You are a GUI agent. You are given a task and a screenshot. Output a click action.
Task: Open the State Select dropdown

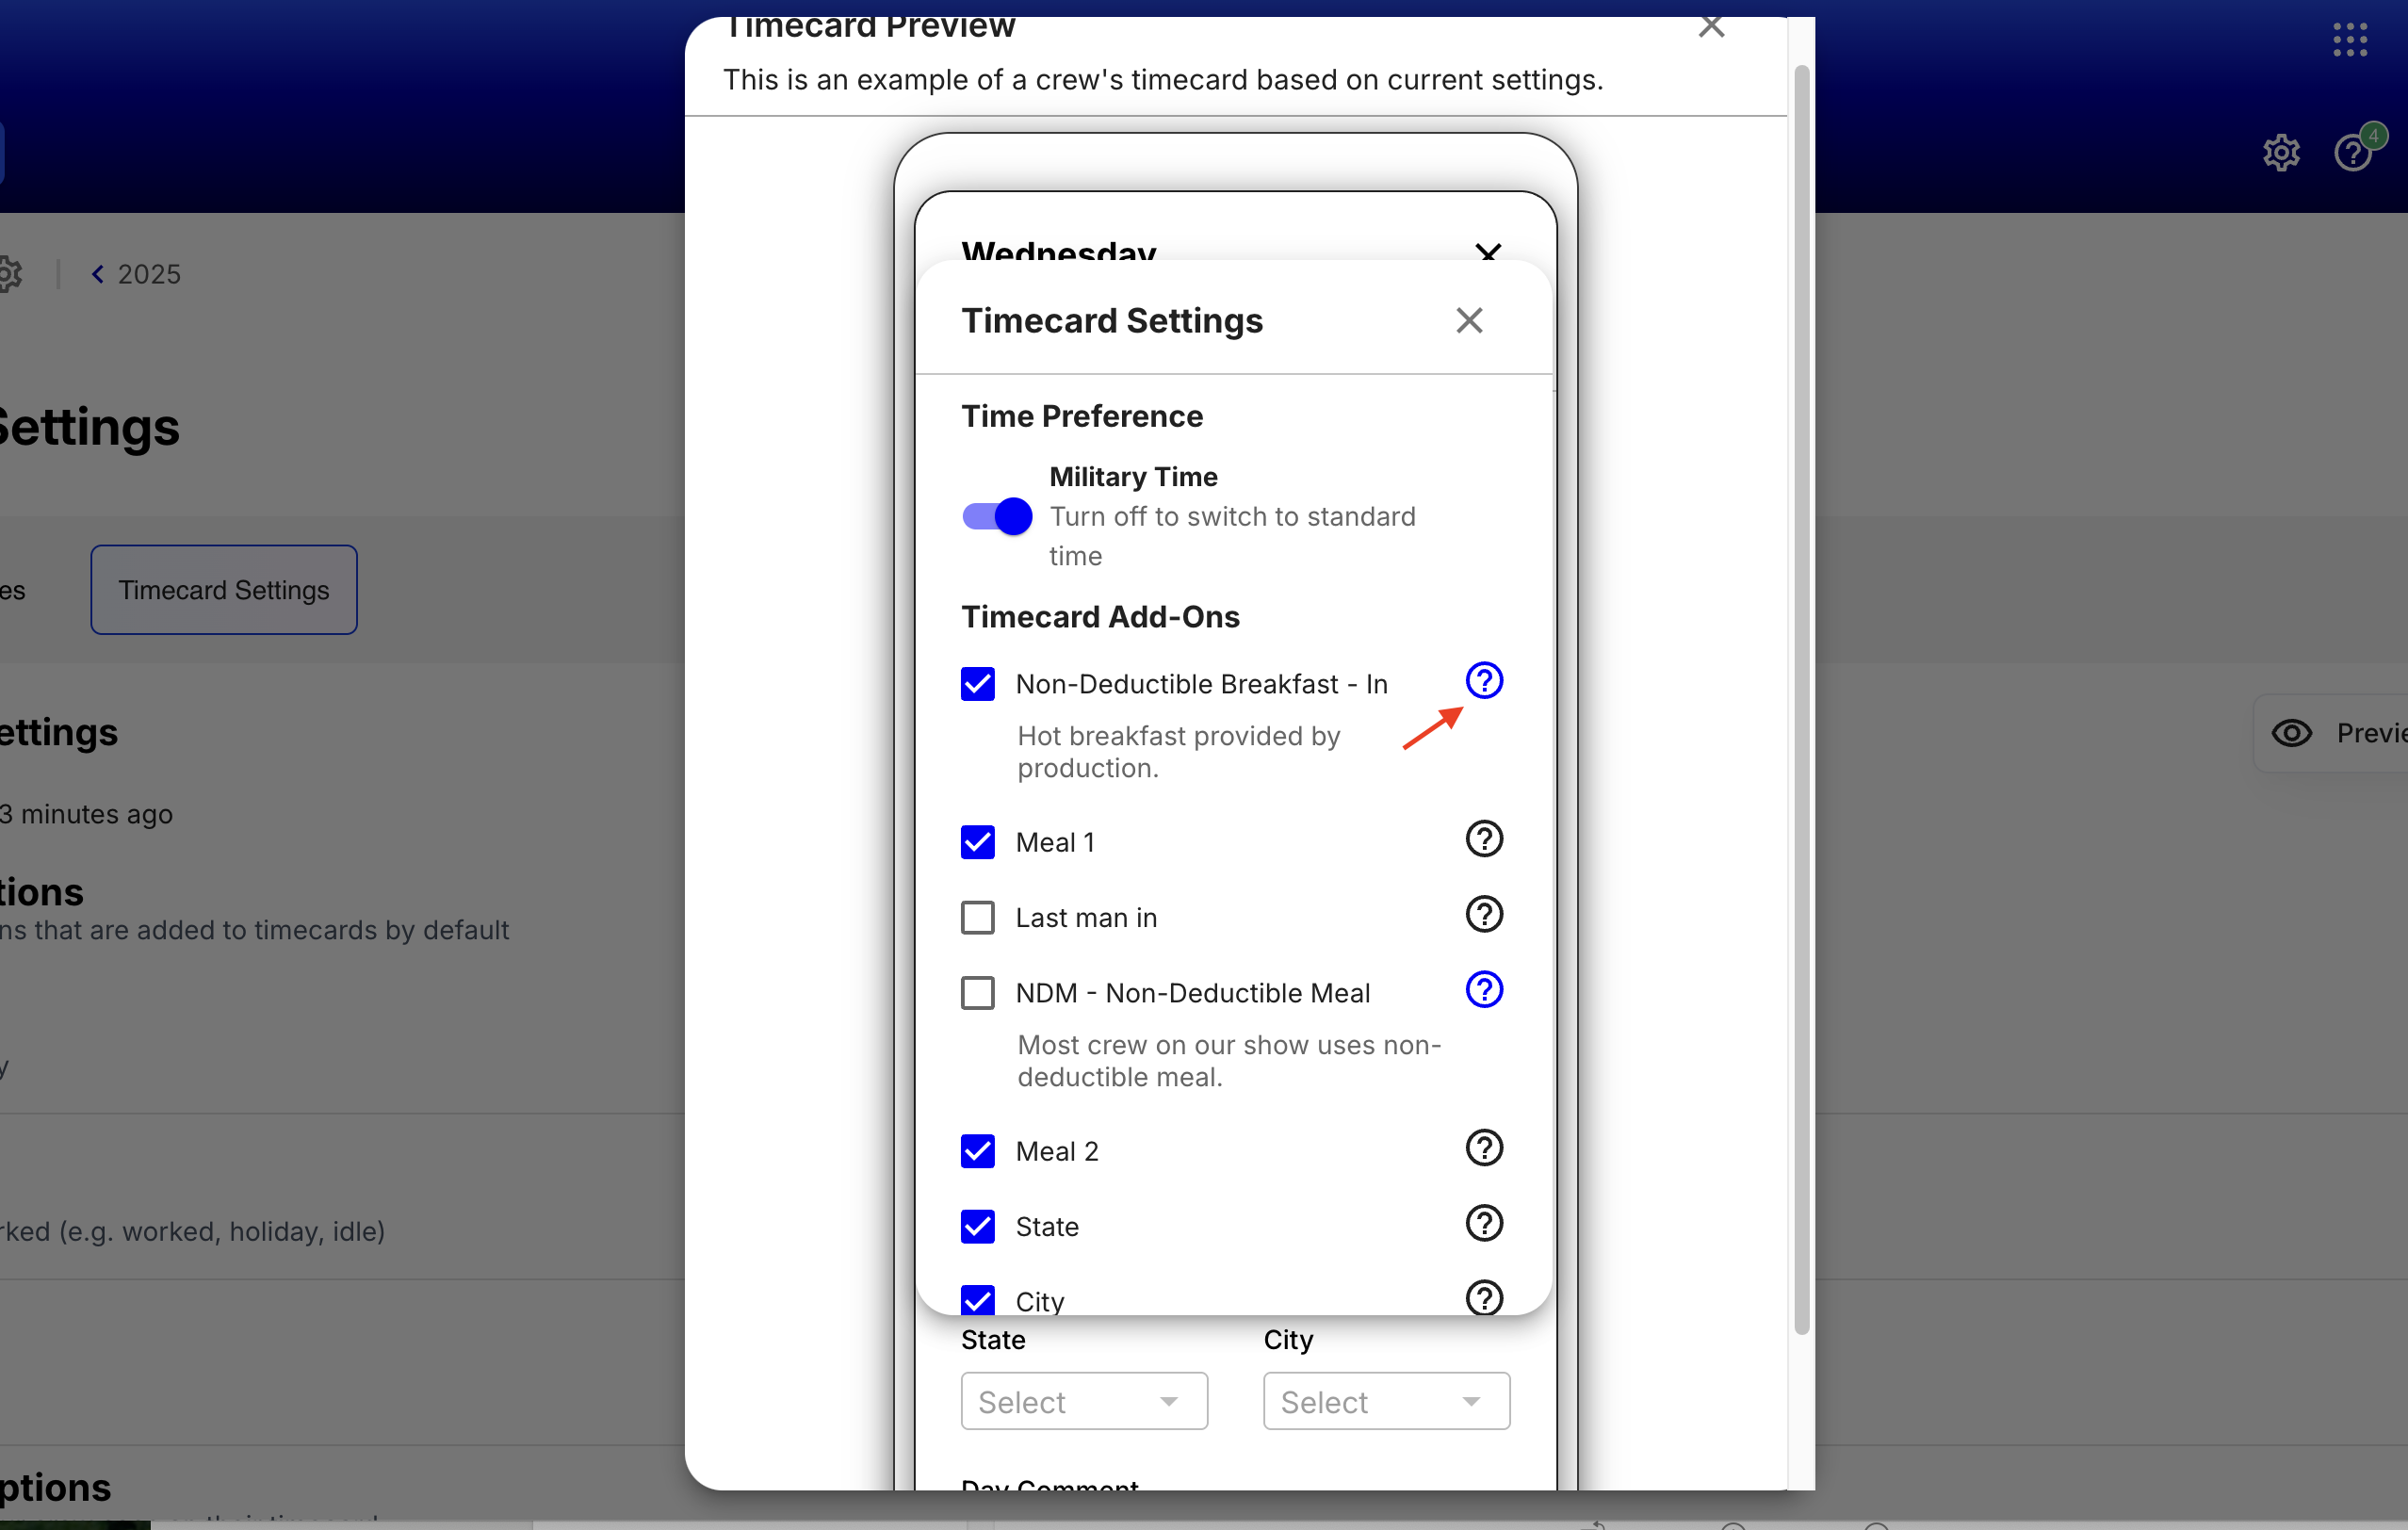(1084, 1401)
